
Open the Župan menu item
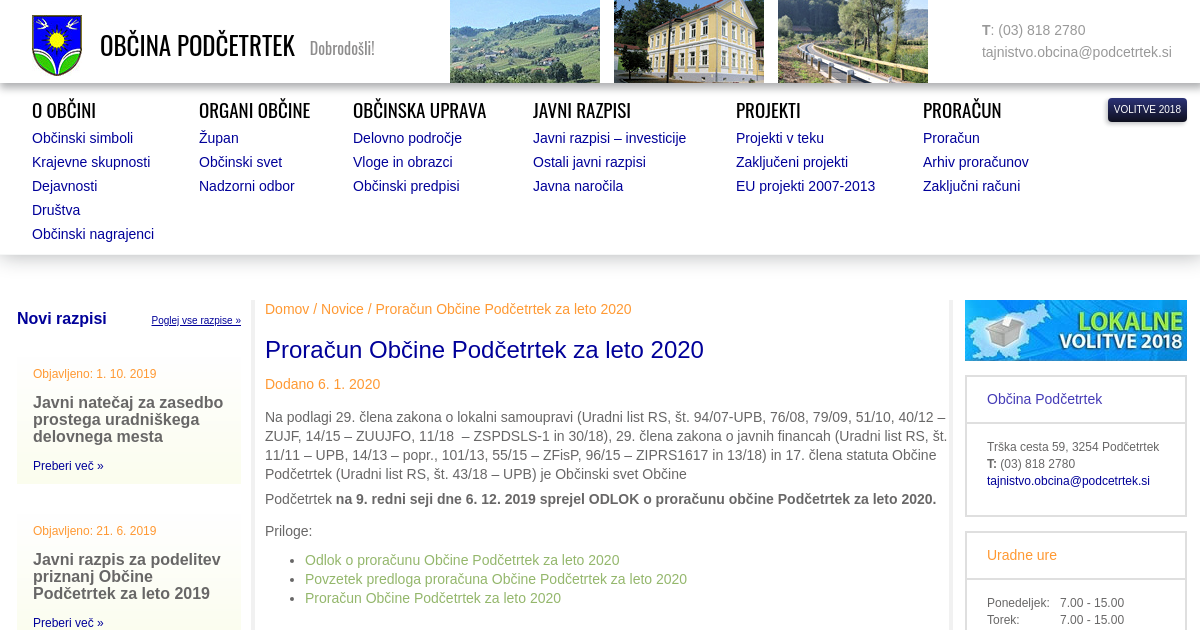click(x=218, y=138)
